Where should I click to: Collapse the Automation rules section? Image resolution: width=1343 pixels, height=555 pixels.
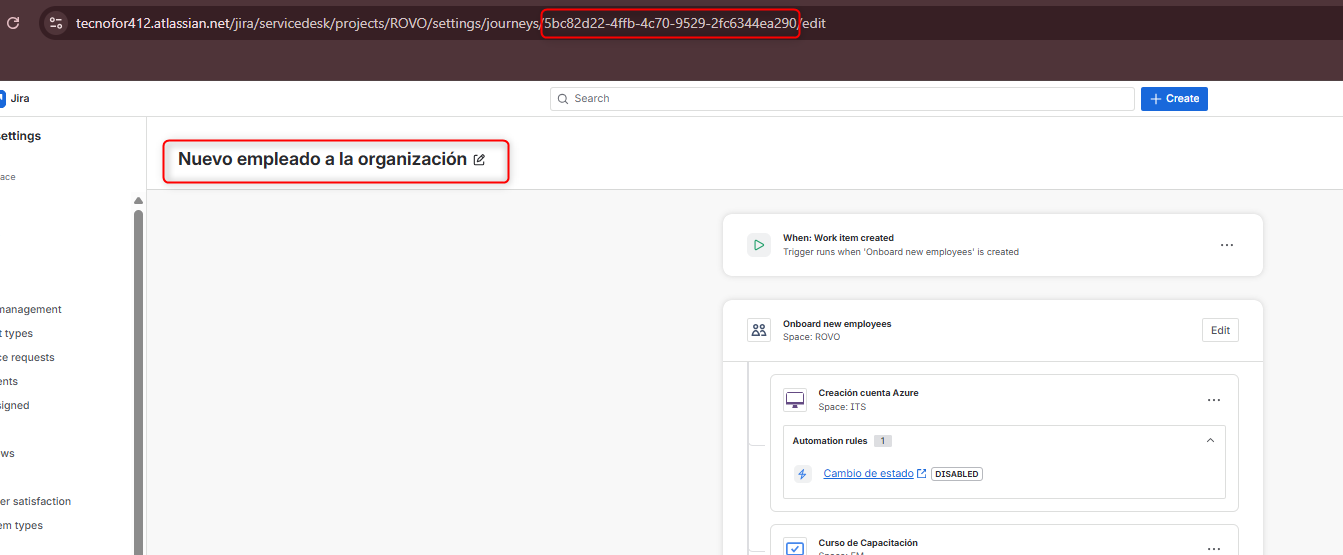[1210, 440]
